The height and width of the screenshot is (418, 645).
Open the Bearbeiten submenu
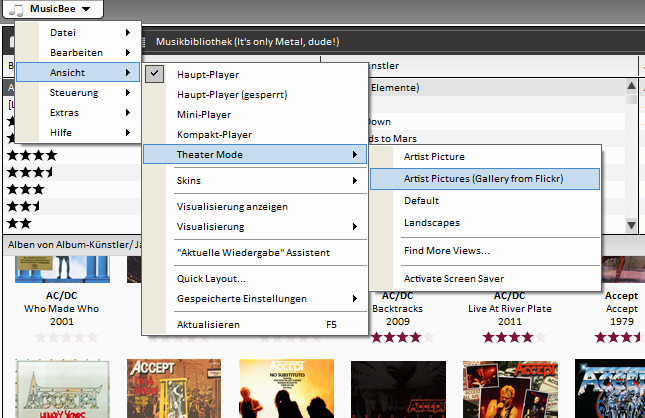78,53
